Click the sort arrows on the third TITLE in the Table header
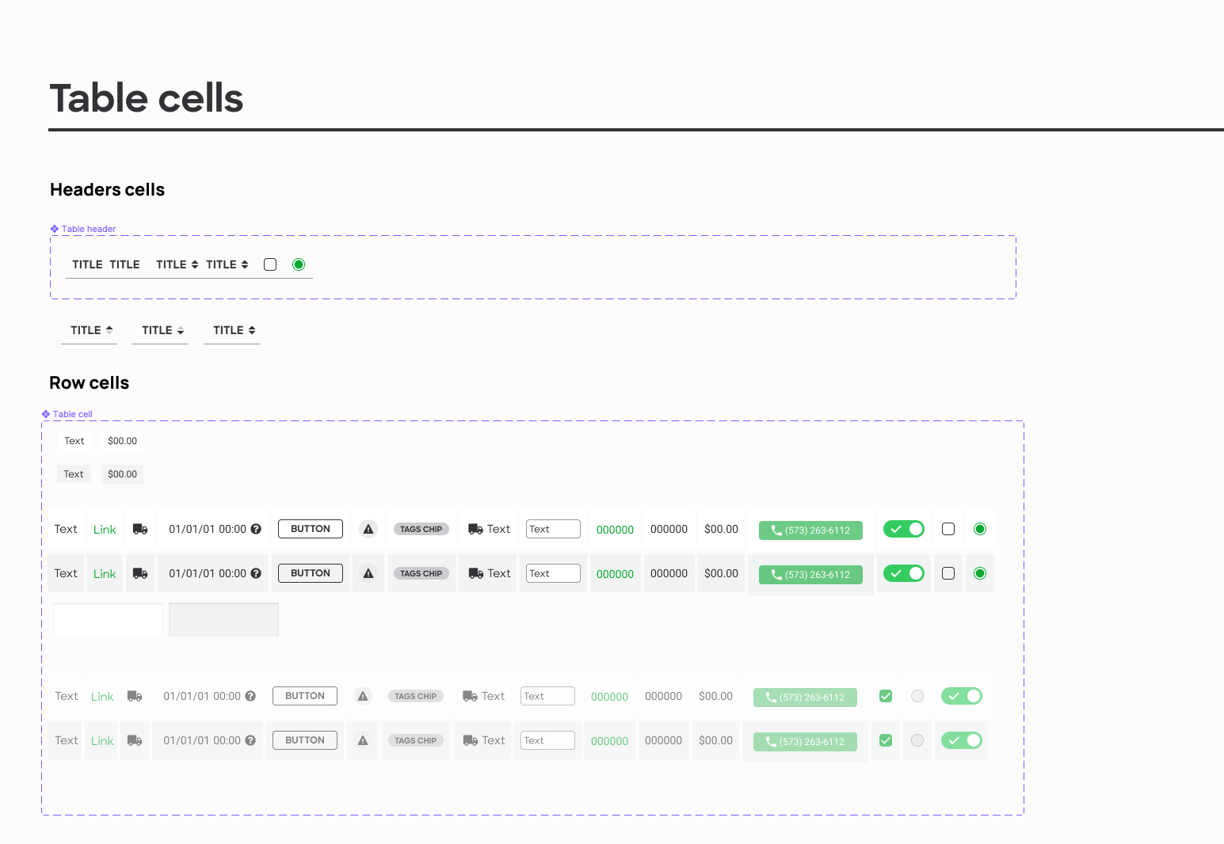 tap(194, 265)
